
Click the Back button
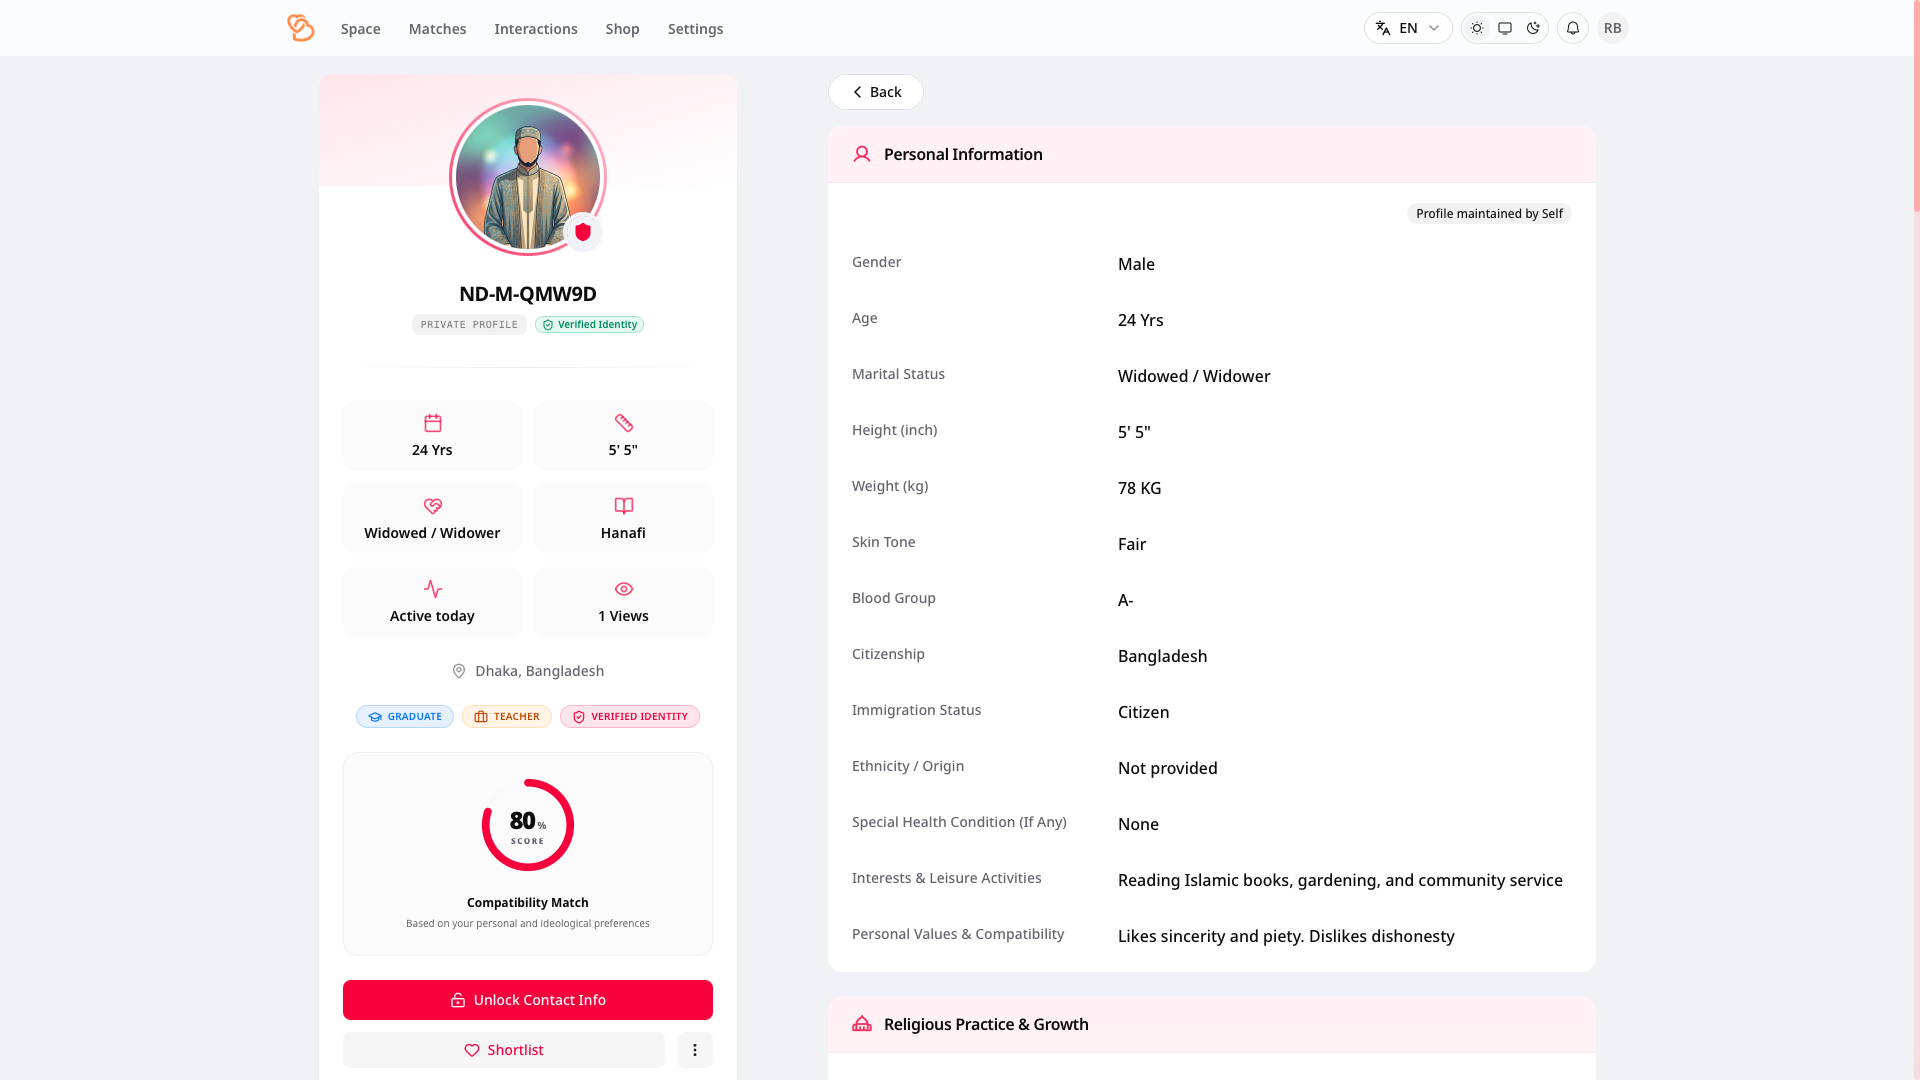[x=875, y=91]
